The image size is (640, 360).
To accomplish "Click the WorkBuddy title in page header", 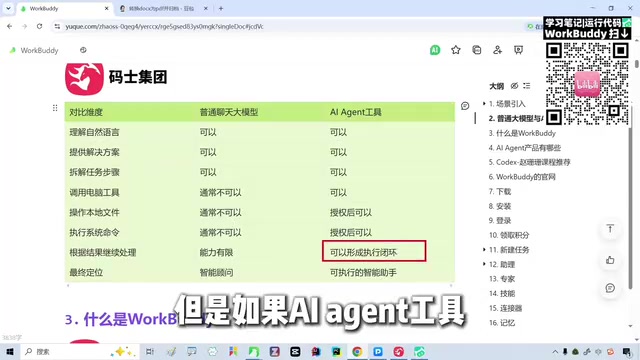I will 40,50.
